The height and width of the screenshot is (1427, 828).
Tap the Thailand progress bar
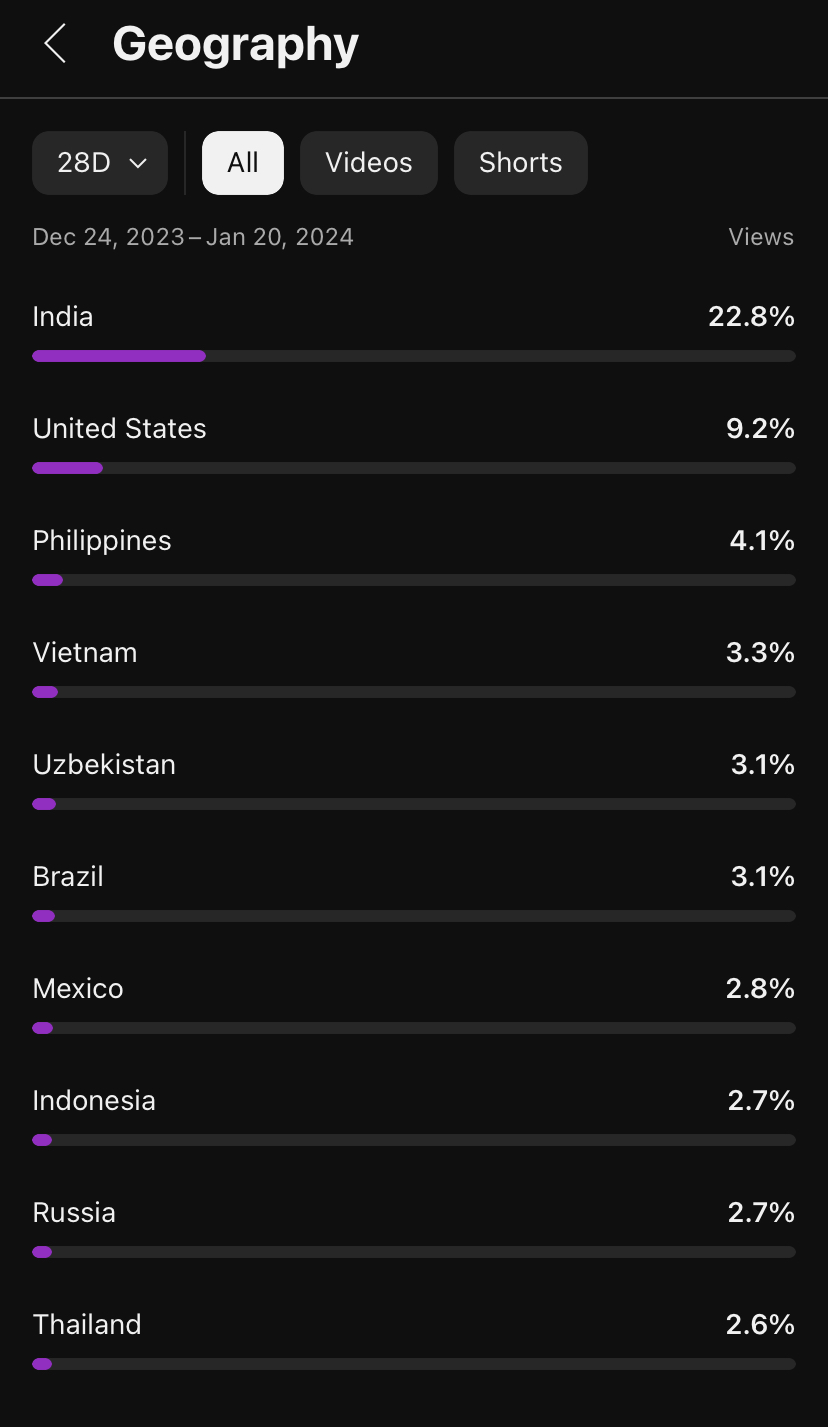pyautogui.click(x=414, y=1364)
